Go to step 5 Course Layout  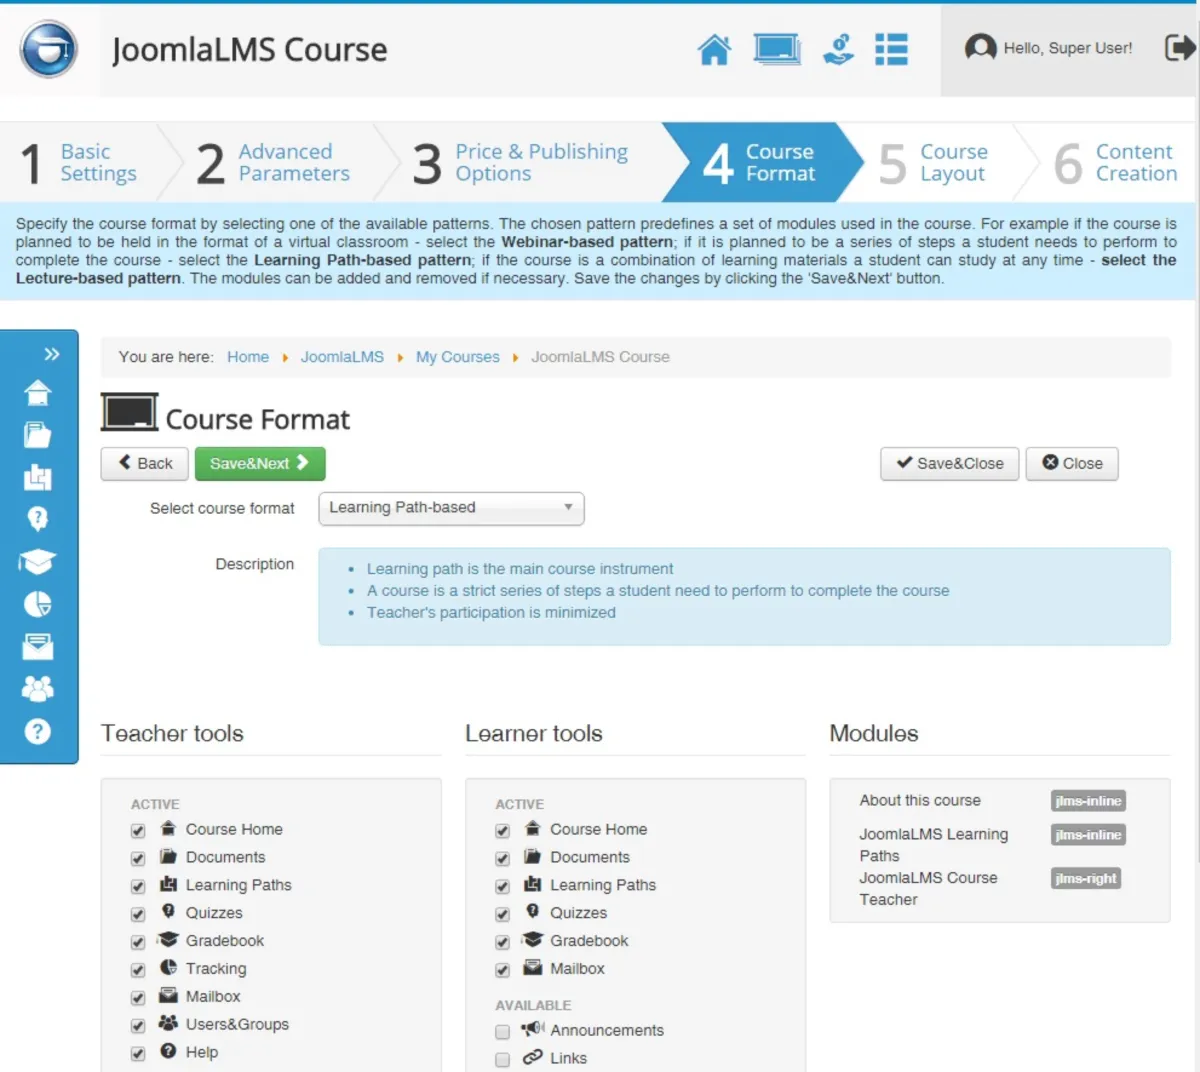(x=934, y=162)
